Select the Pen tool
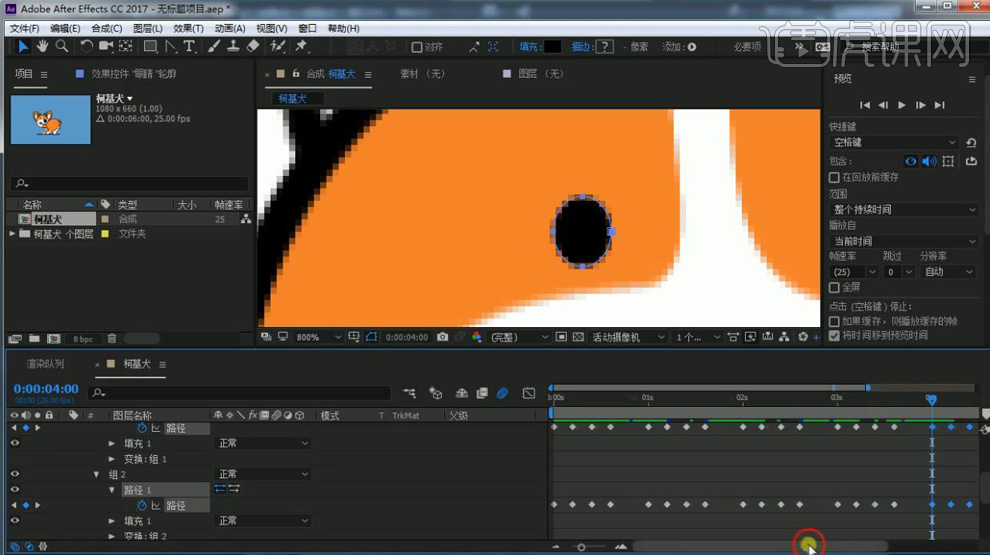Image resolution: width=990 pixels, height=555 pixels. (x=170, y=46)
